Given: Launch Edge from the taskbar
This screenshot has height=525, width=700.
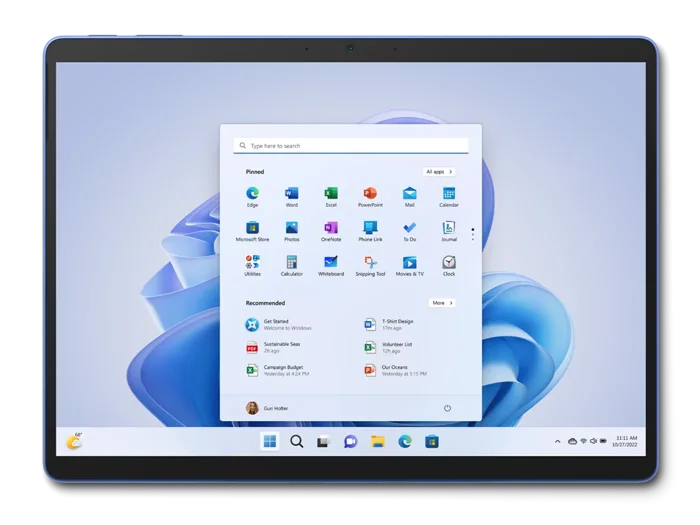Looking at the screenshot, I should click(x=405, y=442).
